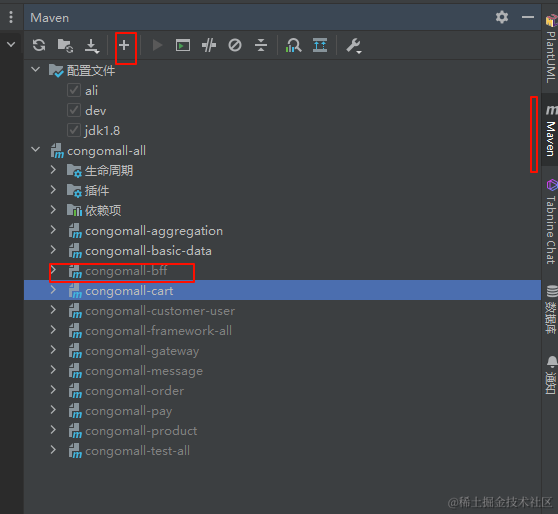Hide the Maven tool window

(528, 17)
